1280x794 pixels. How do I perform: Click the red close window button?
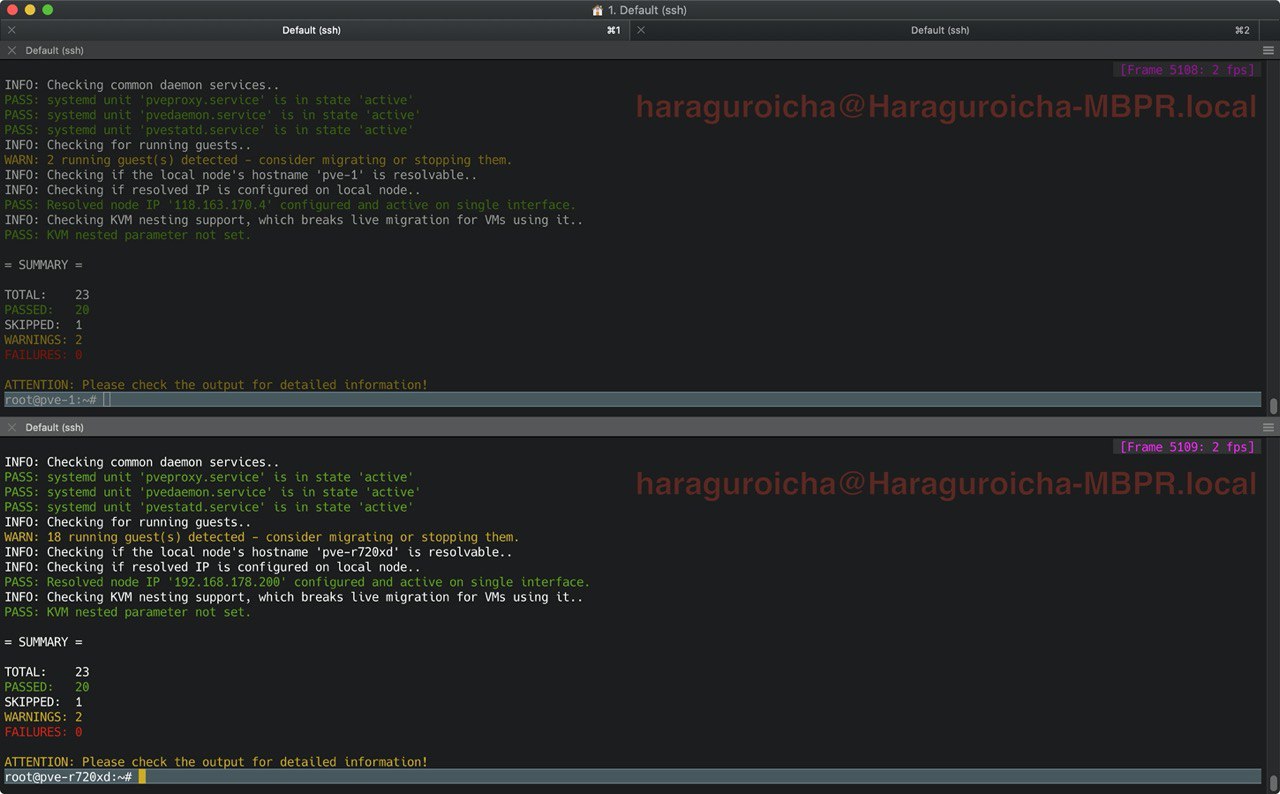tap(12, 10)
